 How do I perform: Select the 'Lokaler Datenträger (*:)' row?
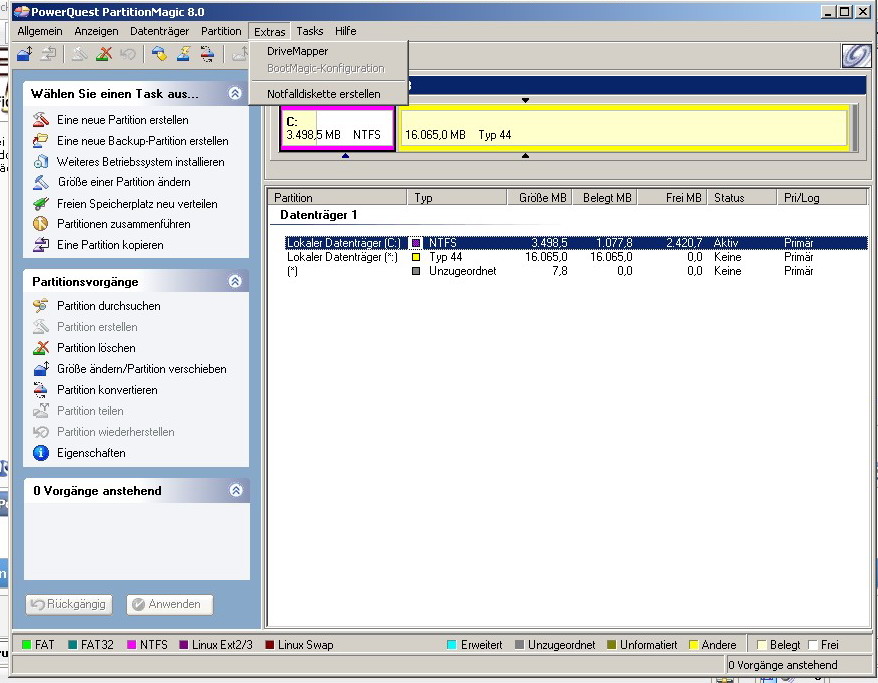pos(576,256)
